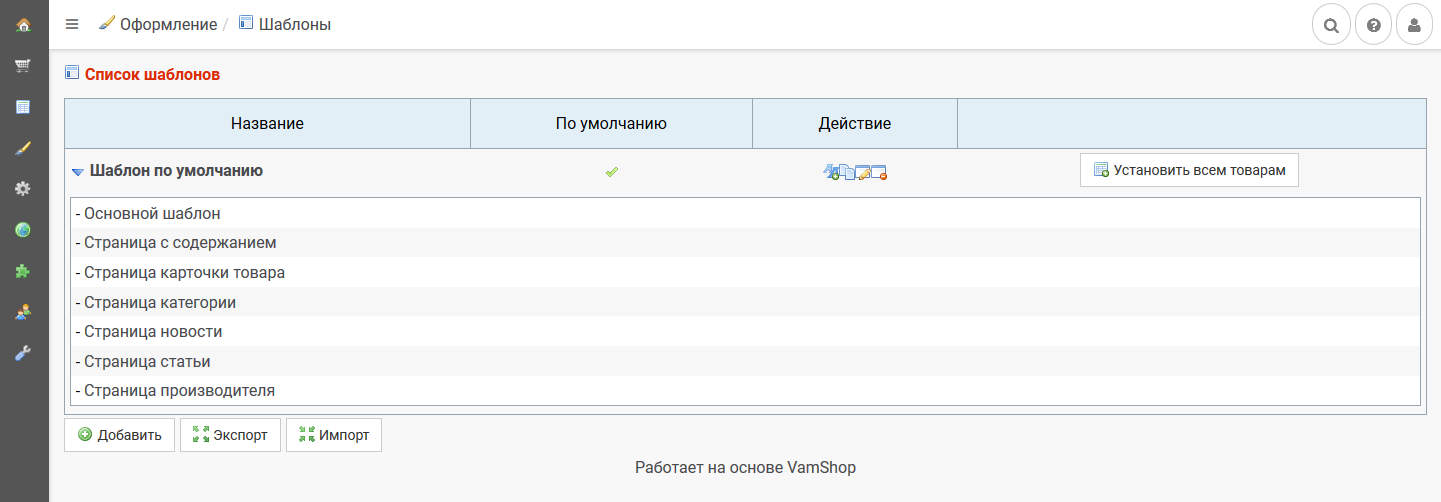Open the green puzzle modules section in sidebar
Image resolution: width=1441 pixels, height=502 pixels.
(23, 271)
